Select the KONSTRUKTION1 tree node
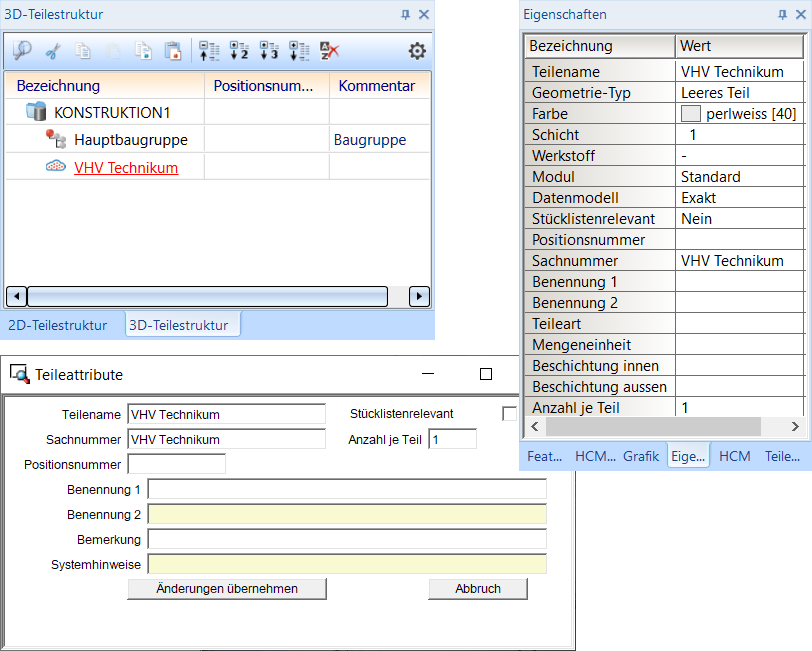812x651 pixels. 112,113
